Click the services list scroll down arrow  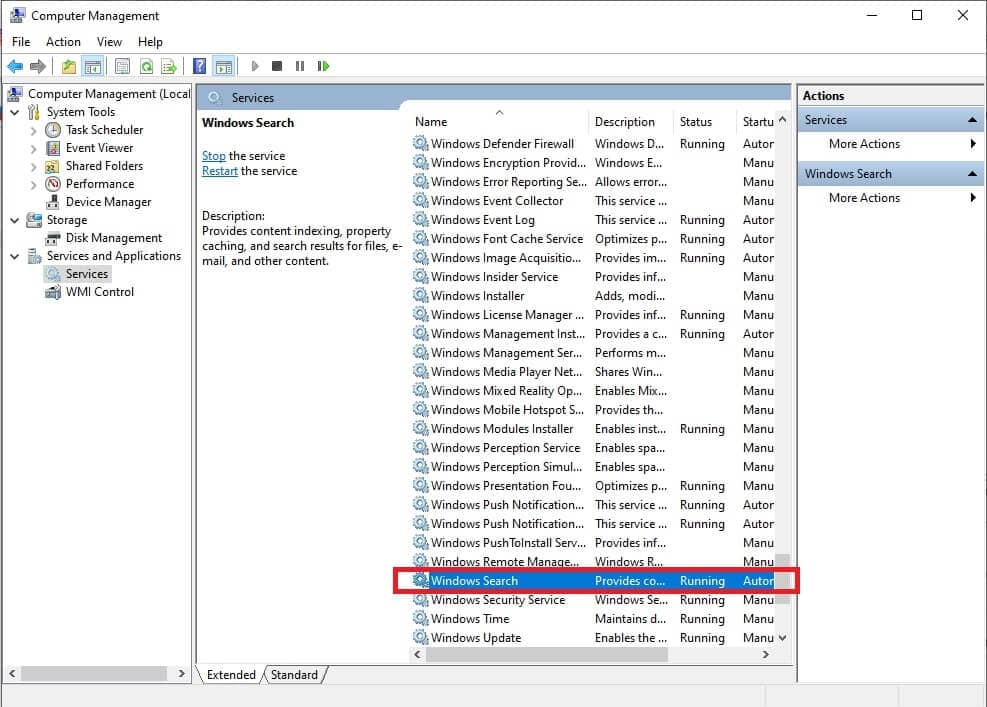pos(782,638)
